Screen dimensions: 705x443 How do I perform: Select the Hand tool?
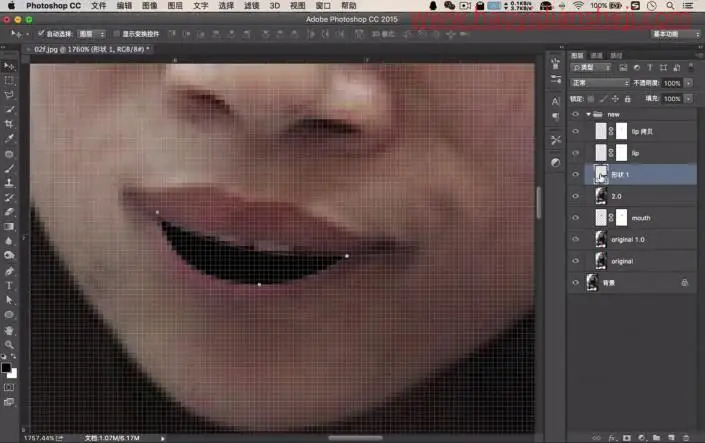tap(9, 331)
